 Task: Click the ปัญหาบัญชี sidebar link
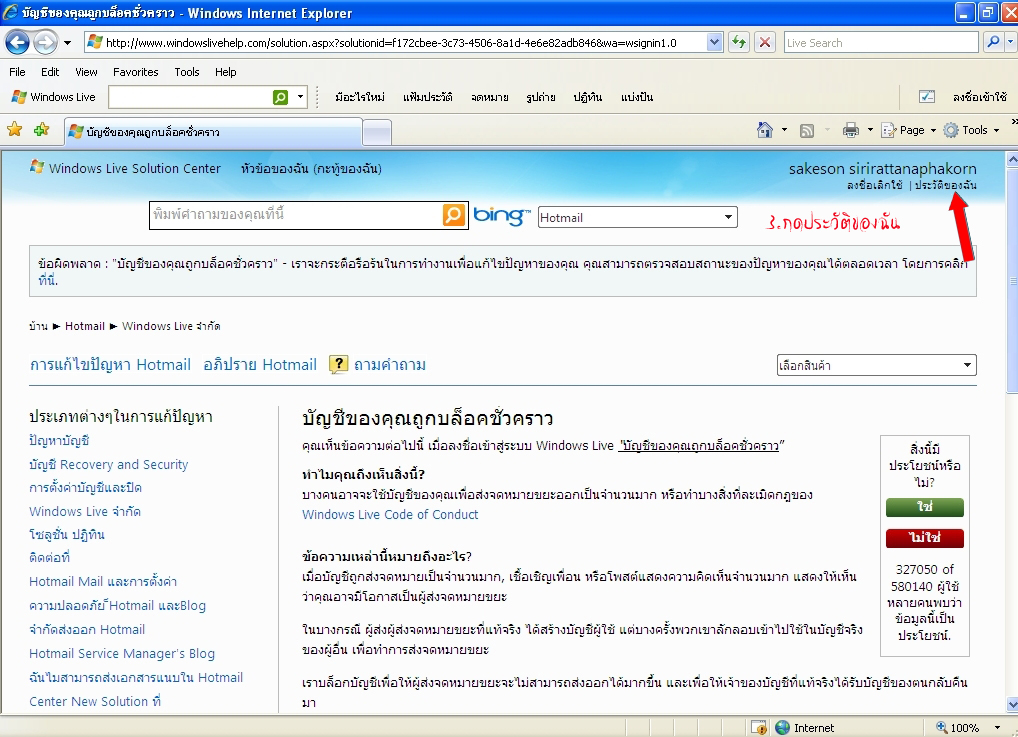(x=59, y=440)
